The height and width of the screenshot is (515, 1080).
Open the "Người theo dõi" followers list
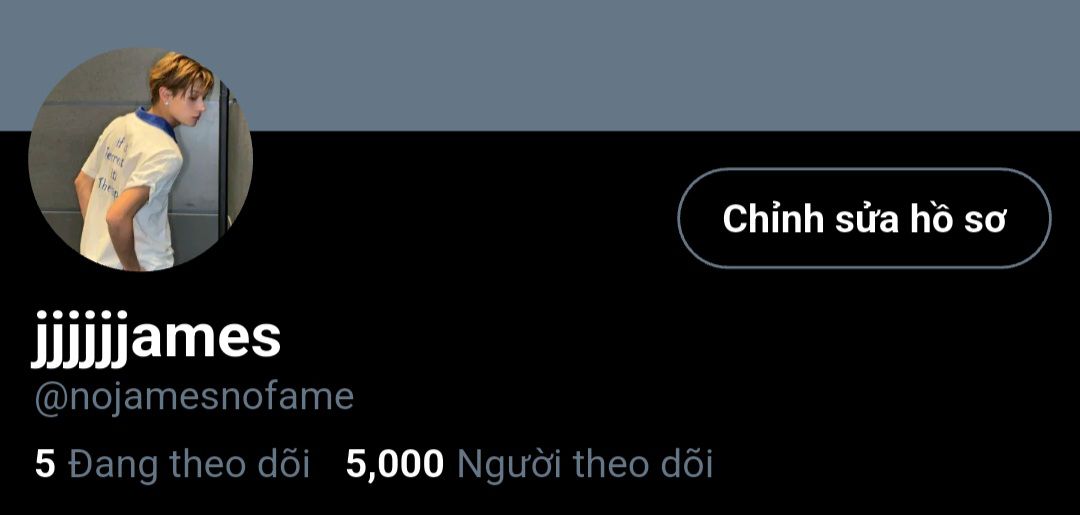click(x=529, y=463)
